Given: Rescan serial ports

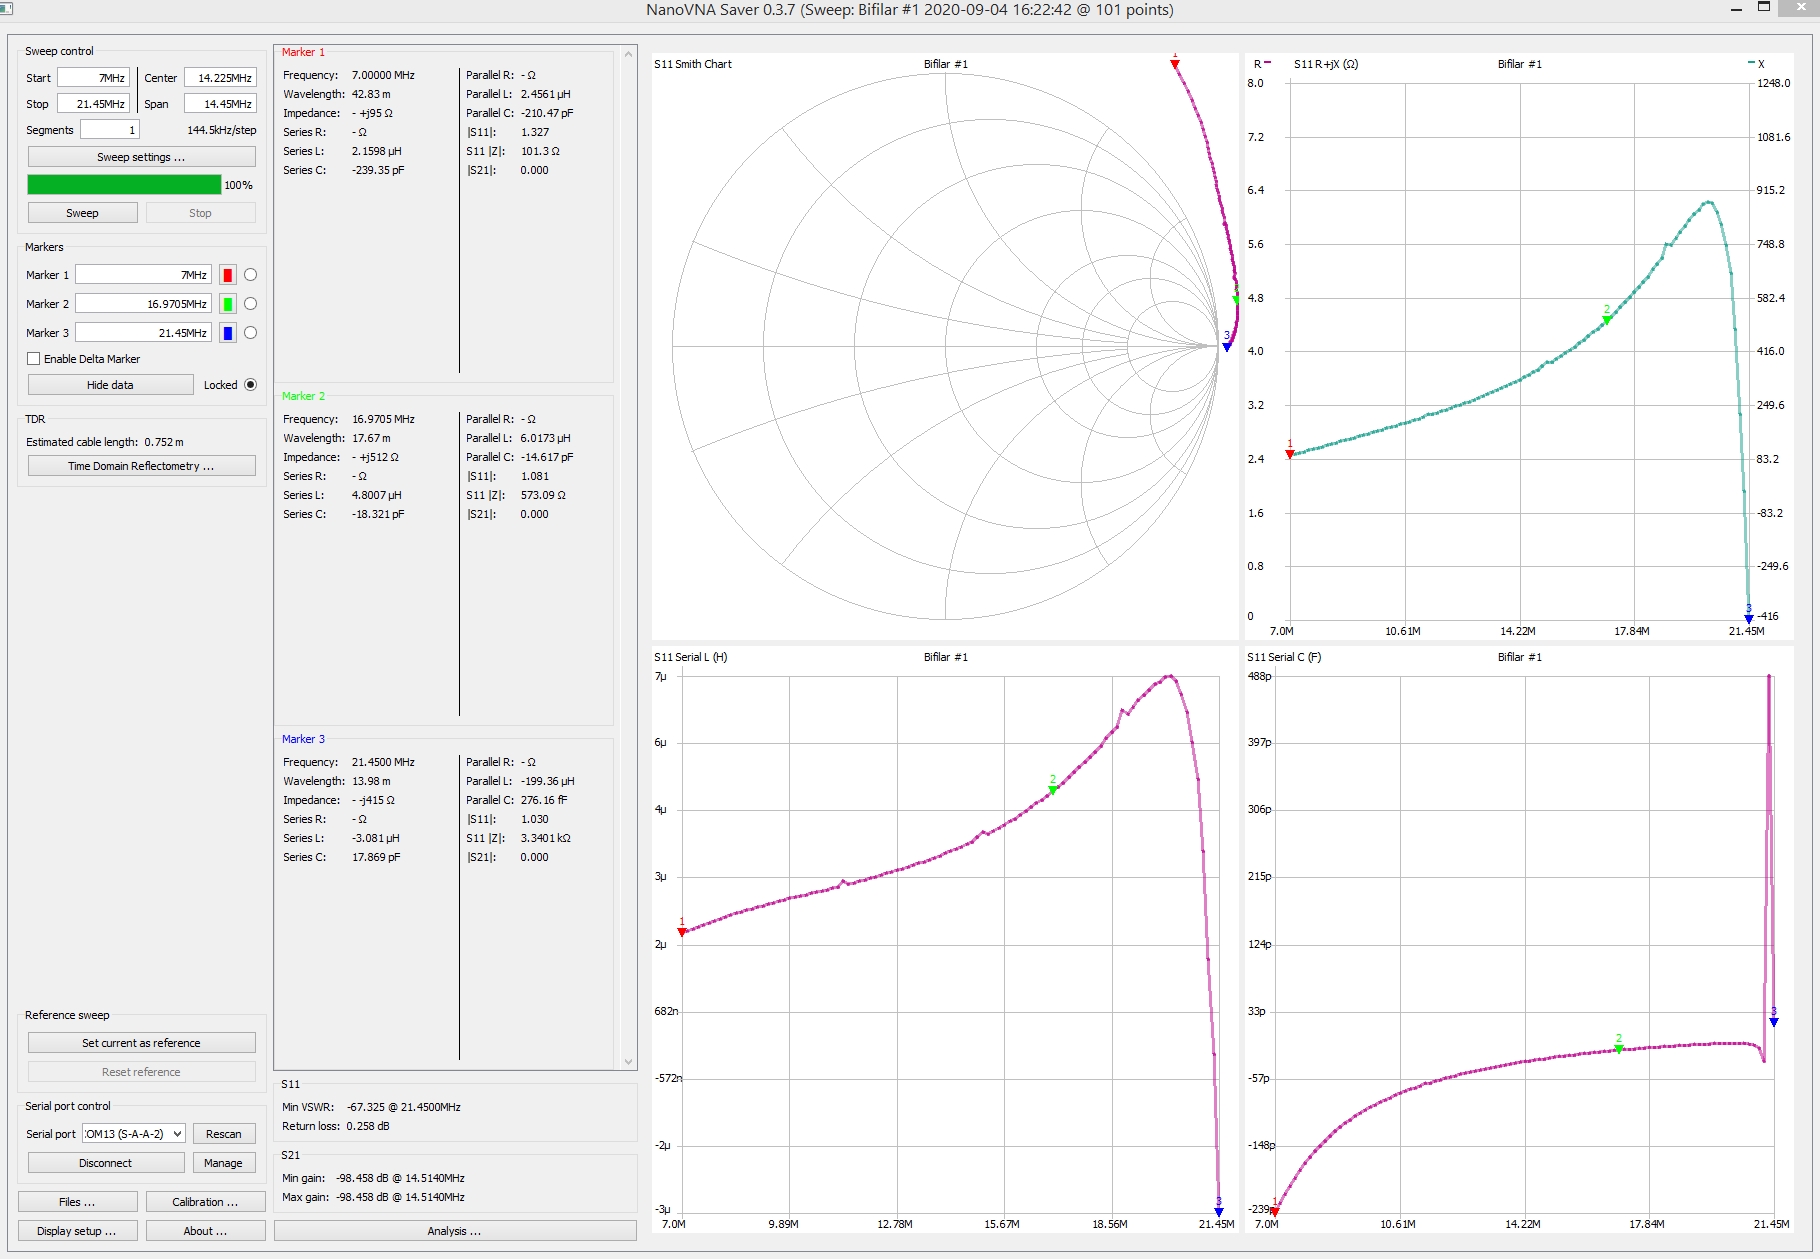Looking at the screenshot, I should pyautogui.click(x=224, y=1134).
